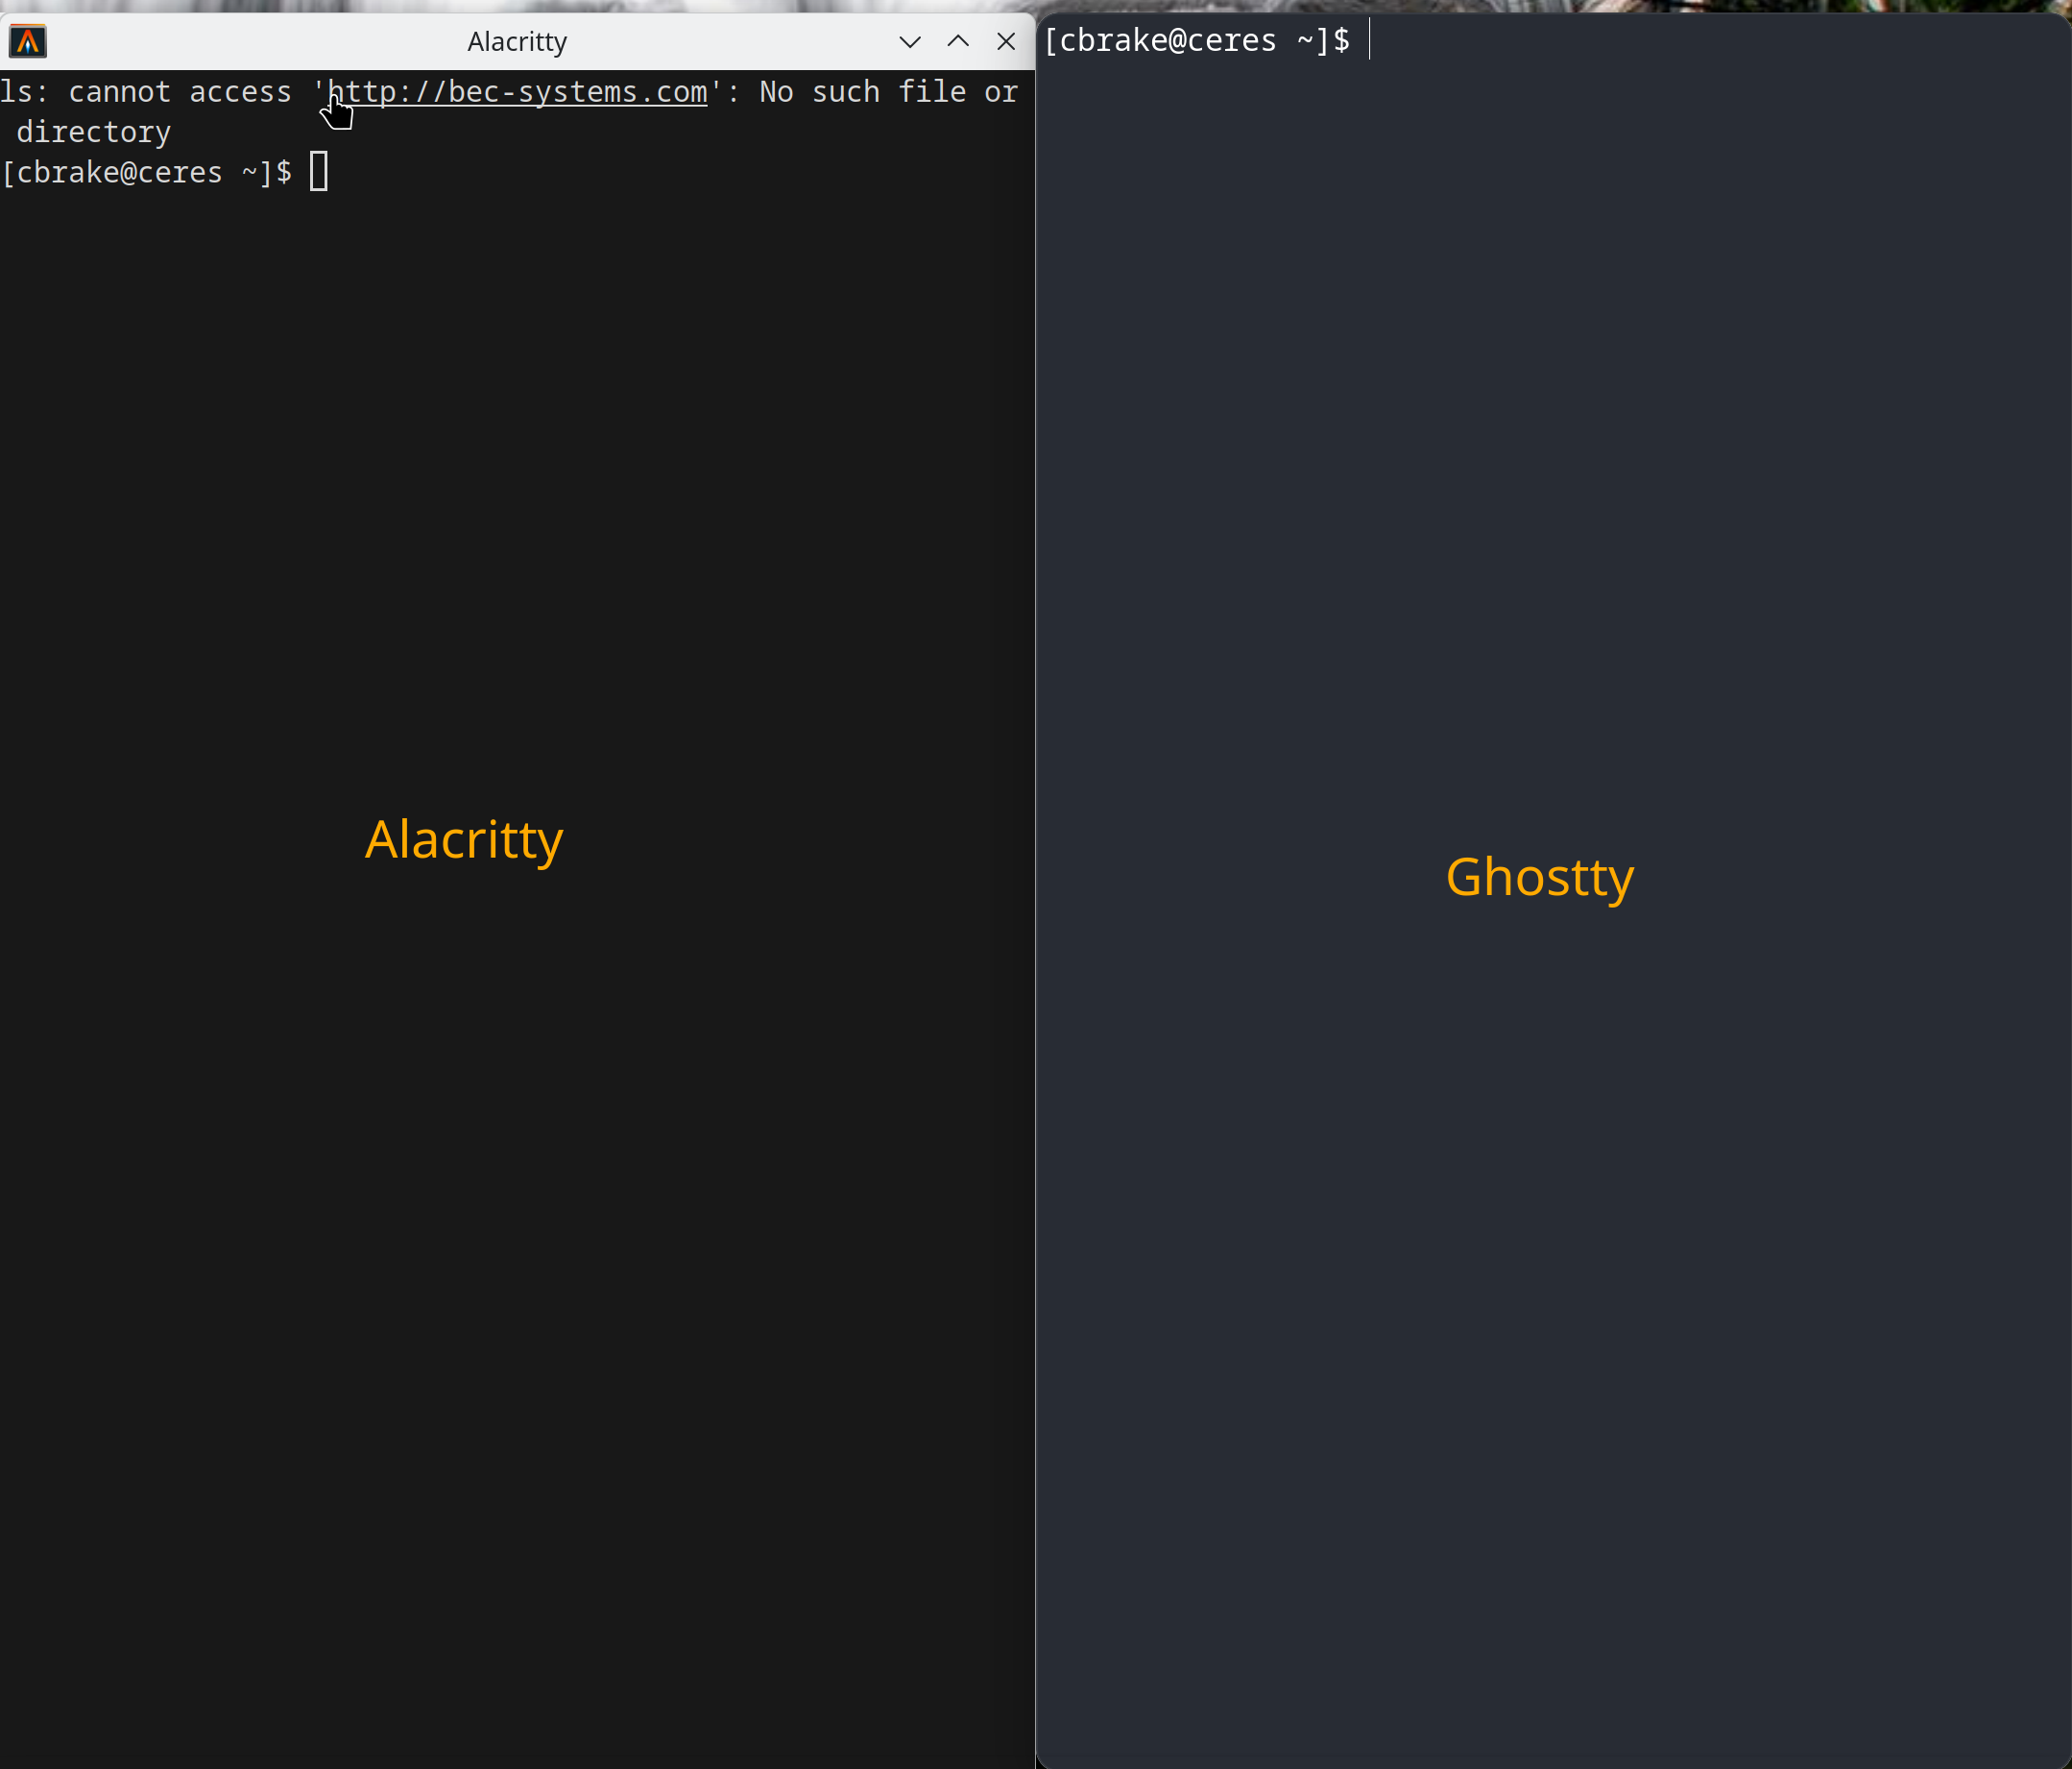
Task: Click the Alacritty prompt '[cbrake@ceres ~]$'
Action: pos(147,172)
